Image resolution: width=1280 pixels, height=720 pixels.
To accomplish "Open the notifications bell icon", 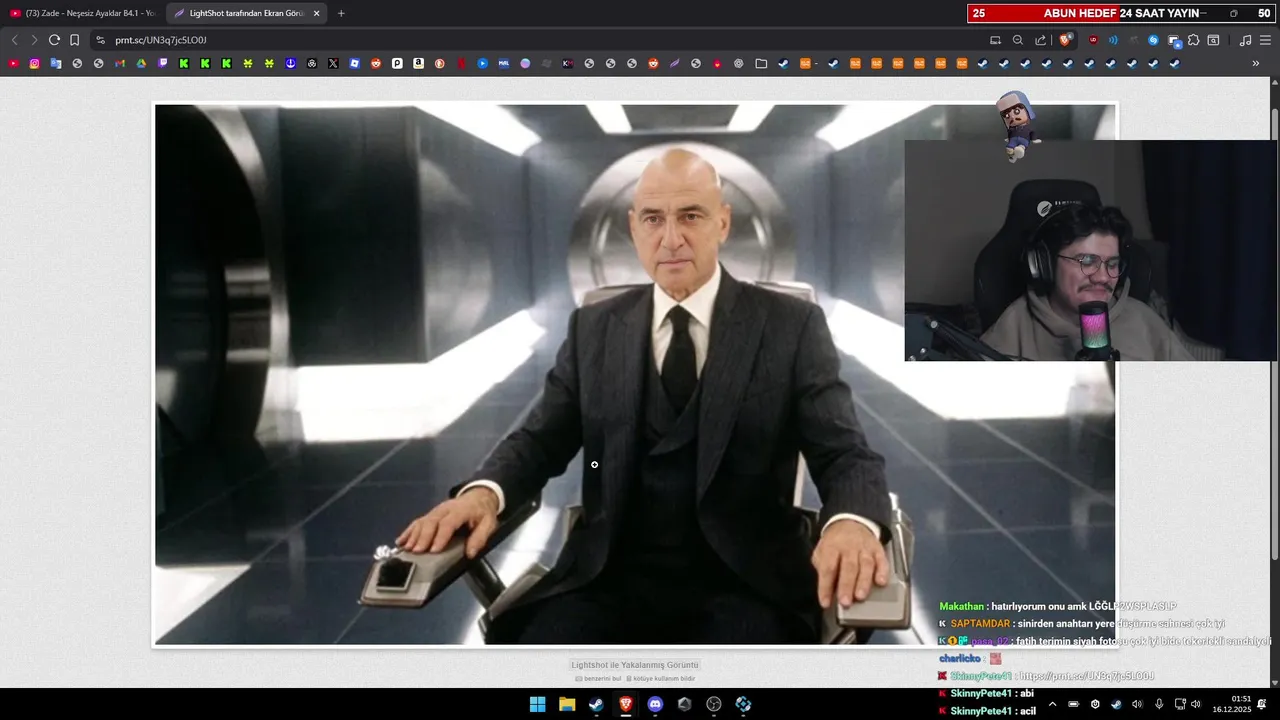I will 1262,704.
